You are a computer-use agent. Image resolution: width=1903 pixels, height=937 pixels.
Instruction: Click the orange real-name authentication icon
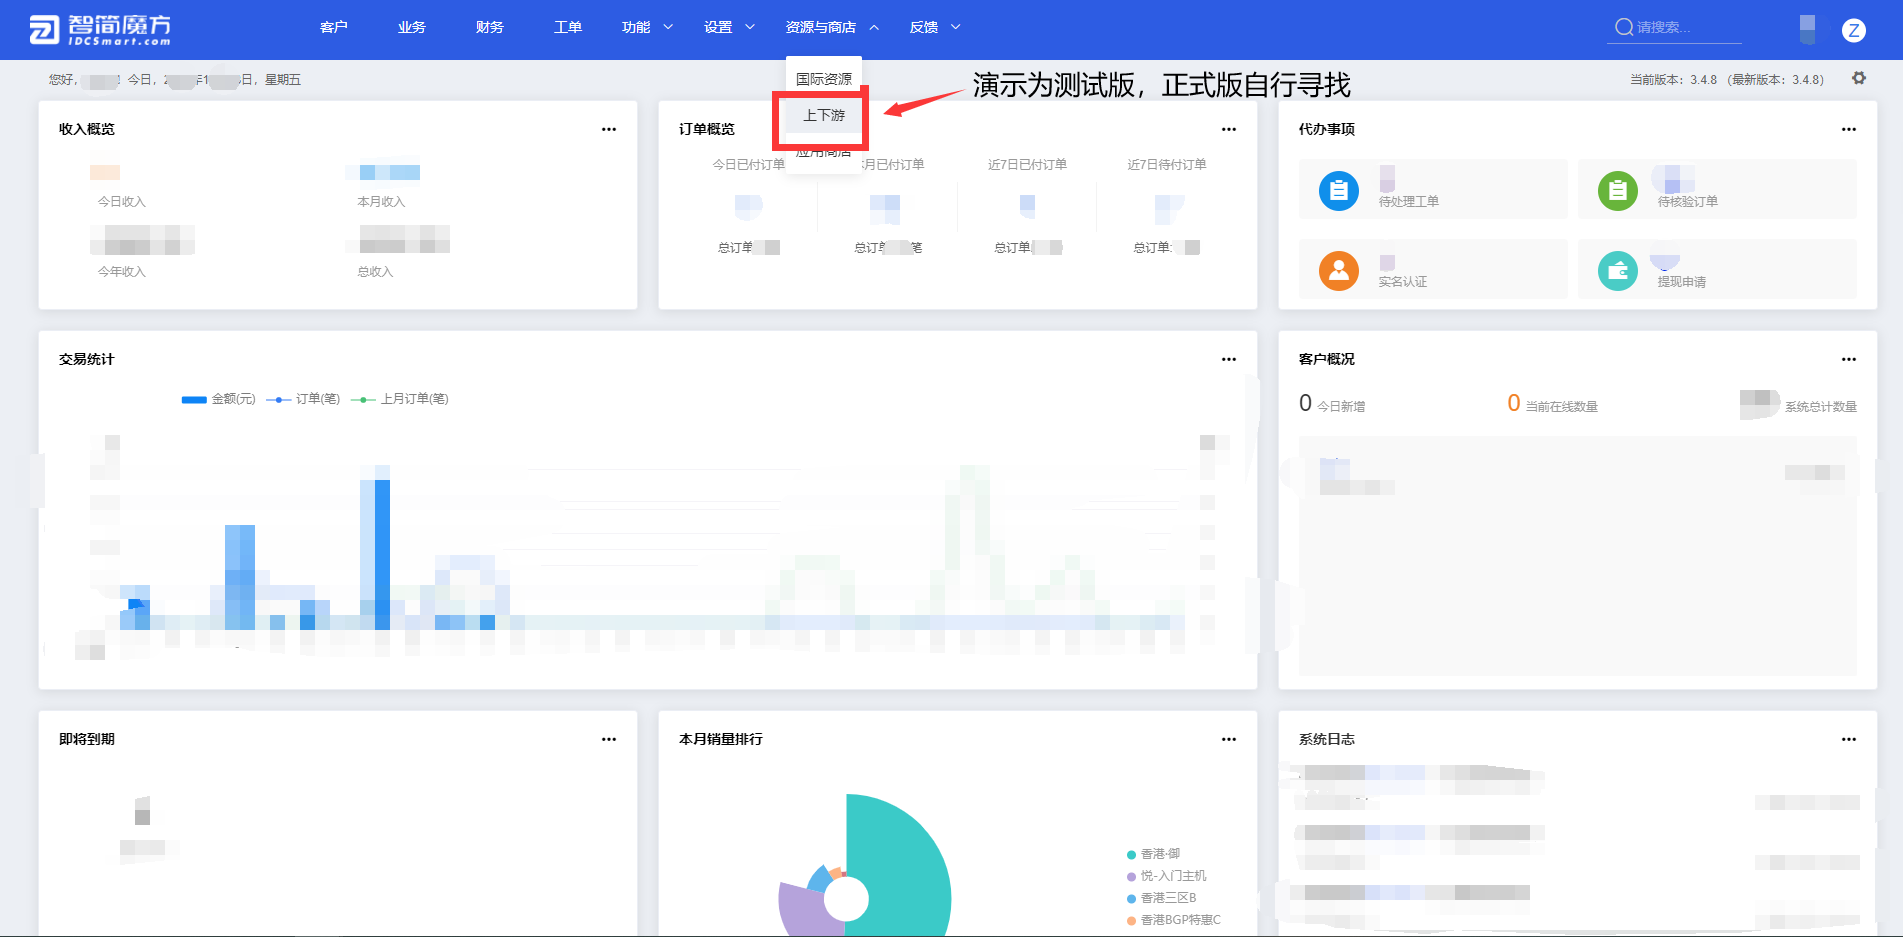point(1338,270)
